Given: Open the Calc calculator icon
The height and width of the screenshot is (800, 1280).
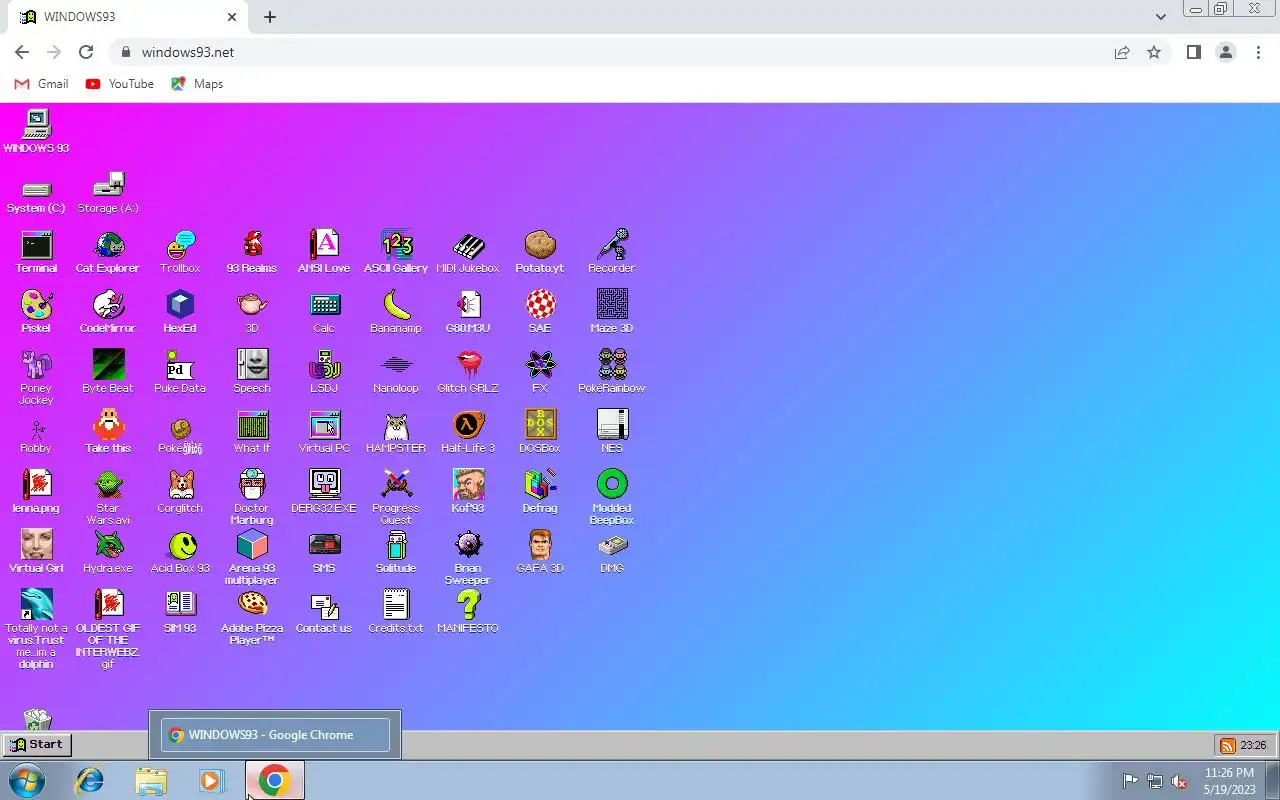Looking at the screenshot, I should 324,305.
